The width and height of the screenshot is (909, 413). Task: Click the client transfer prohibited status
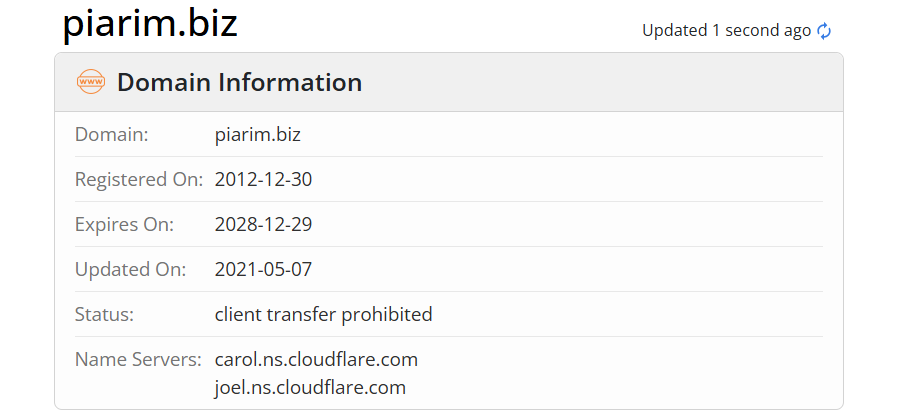pyautogui.click(x=323, y=314)
